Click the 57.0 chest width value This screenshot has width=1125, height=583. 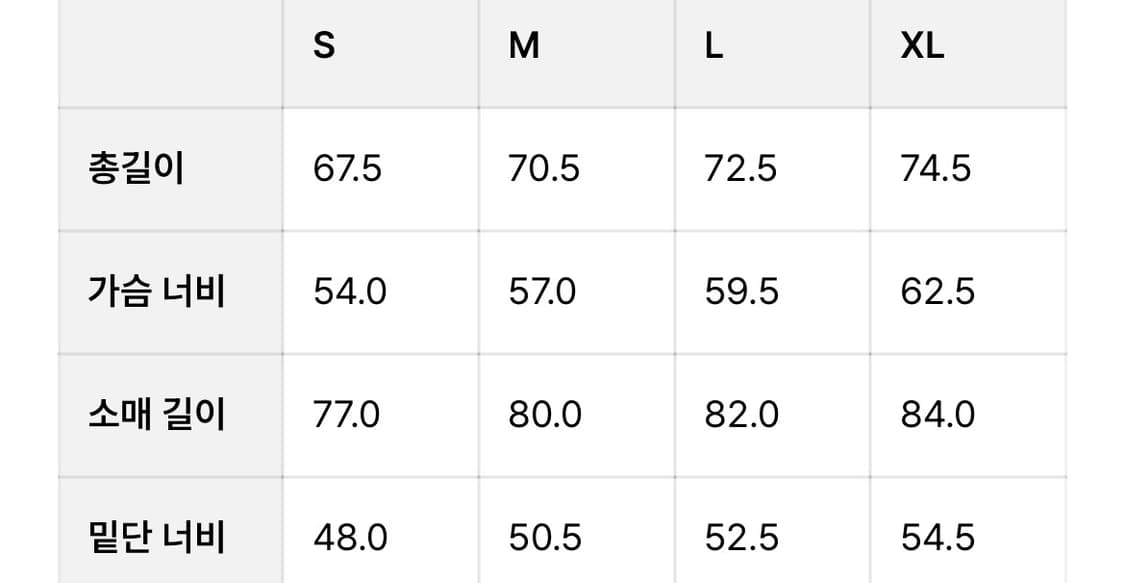coord(542,292)
